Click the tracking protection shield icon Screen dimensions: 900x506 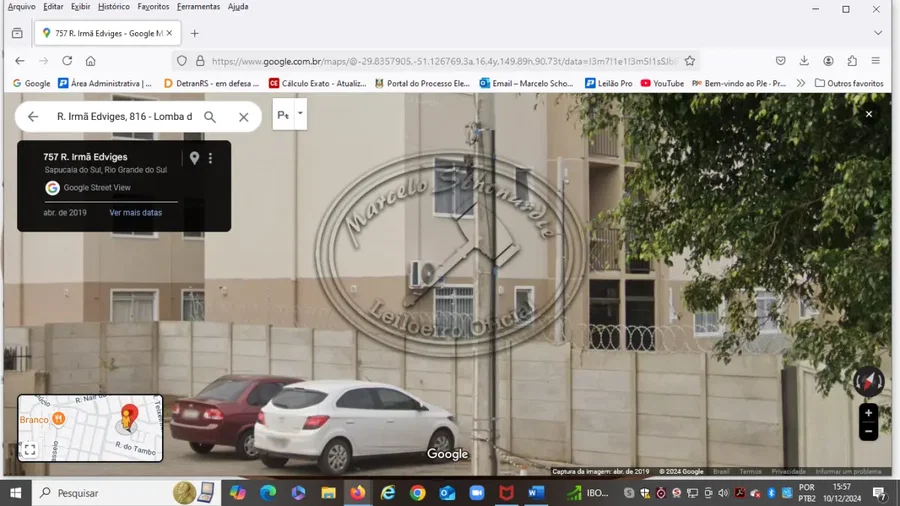tap(182, 61)
